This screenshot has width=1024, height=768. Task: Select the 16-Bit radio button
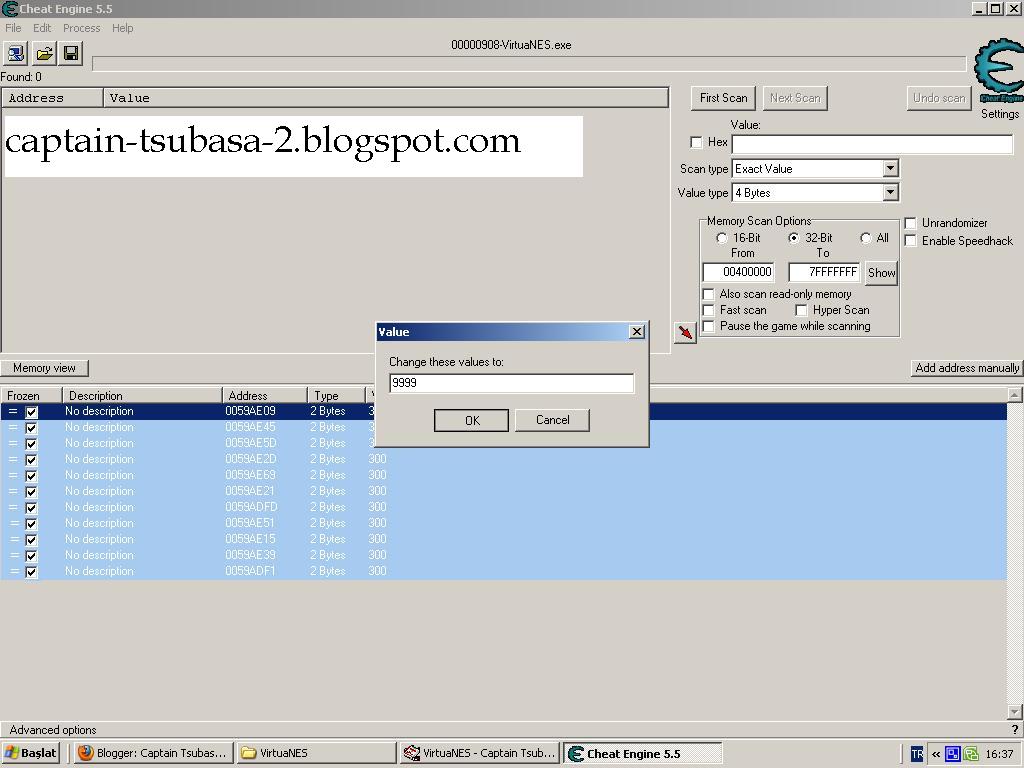tap(722, 238)
